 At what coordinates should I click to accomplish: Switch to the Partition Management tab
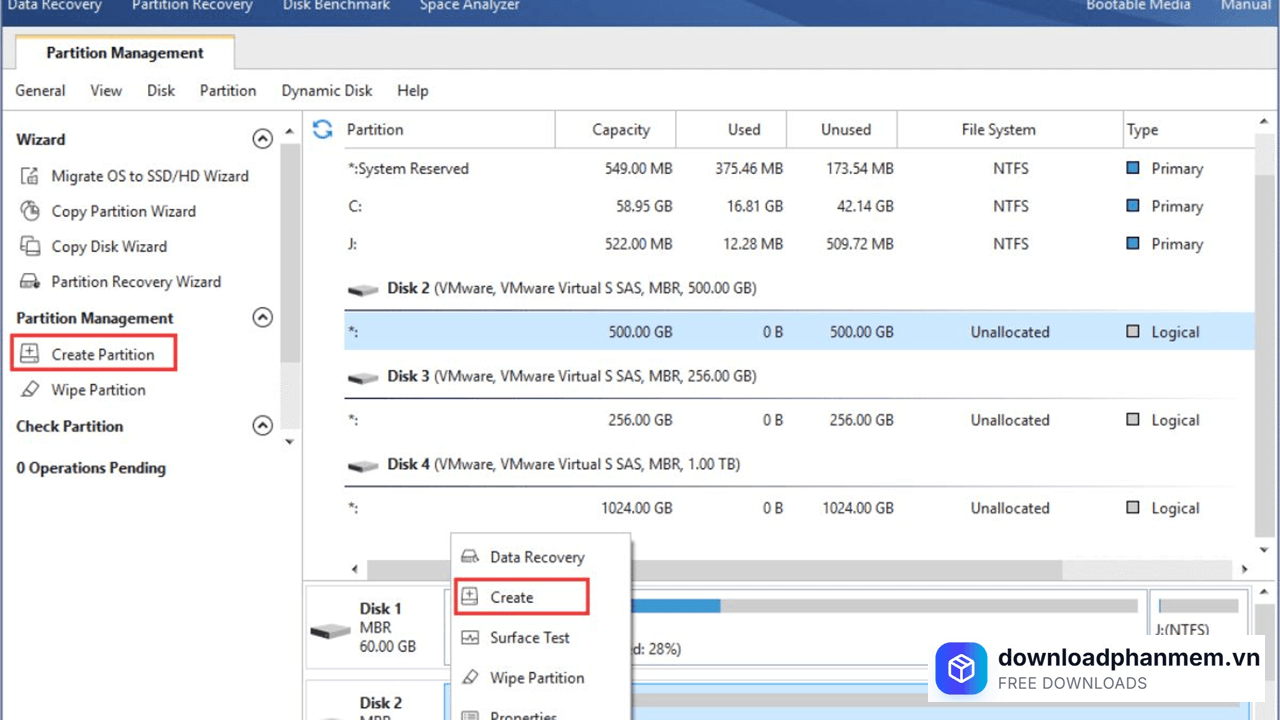[125, 53]
